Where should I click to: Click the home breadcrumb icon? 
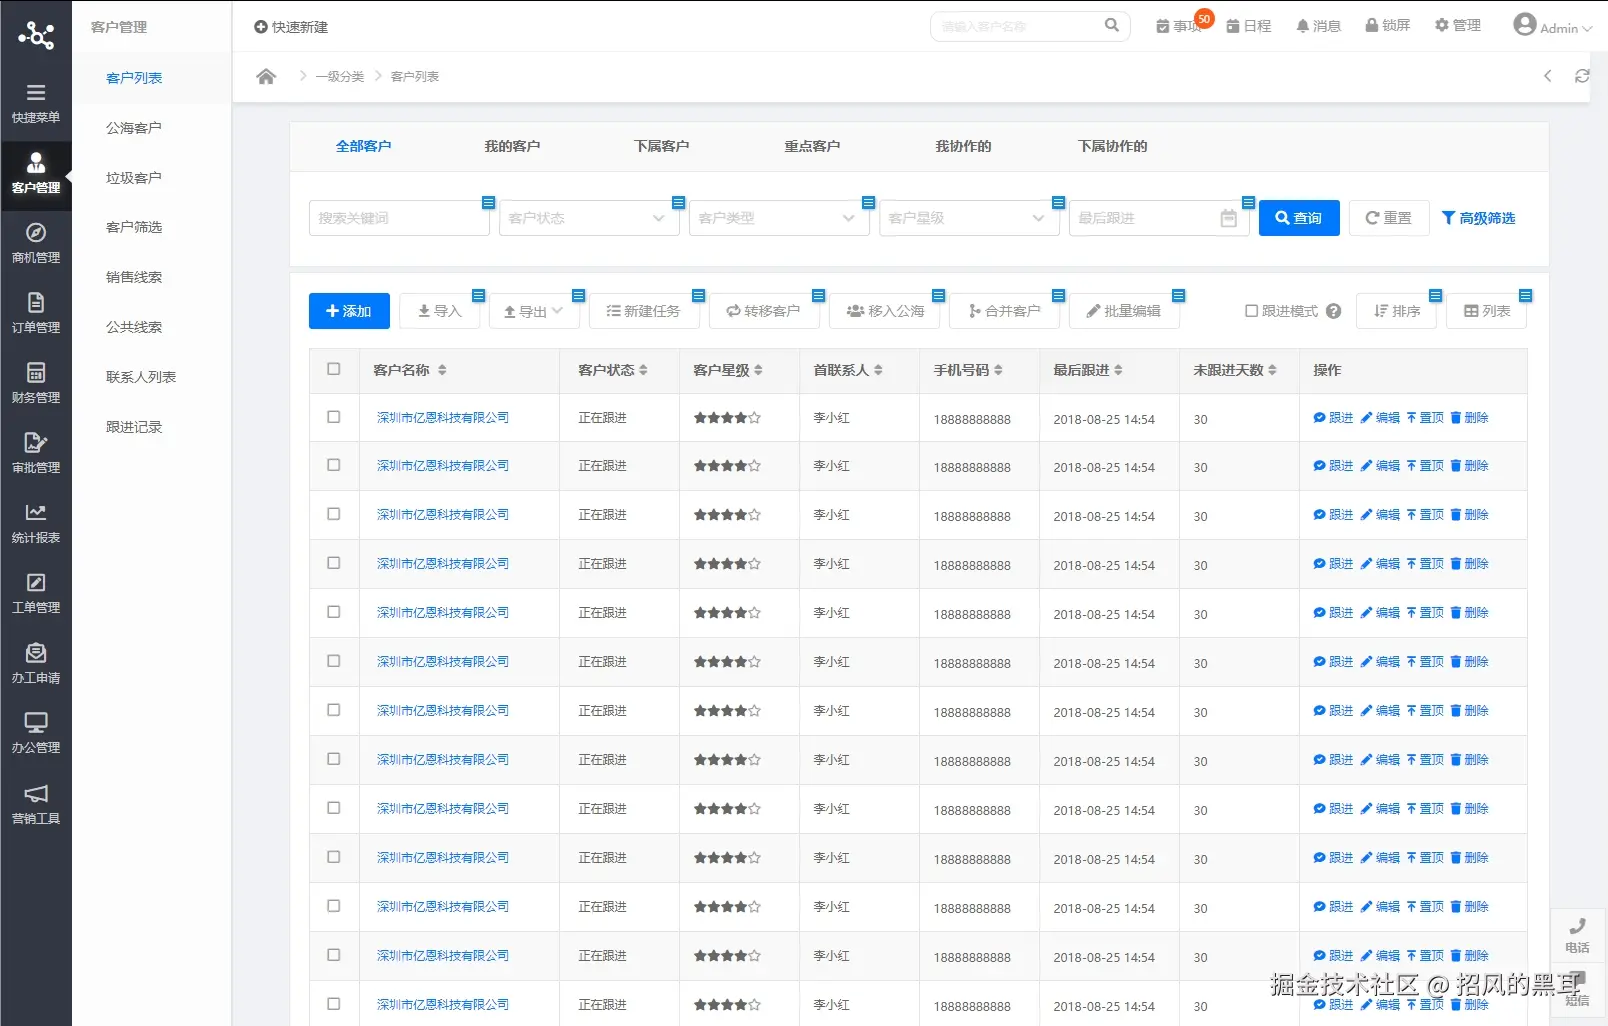tap(266, 77)
